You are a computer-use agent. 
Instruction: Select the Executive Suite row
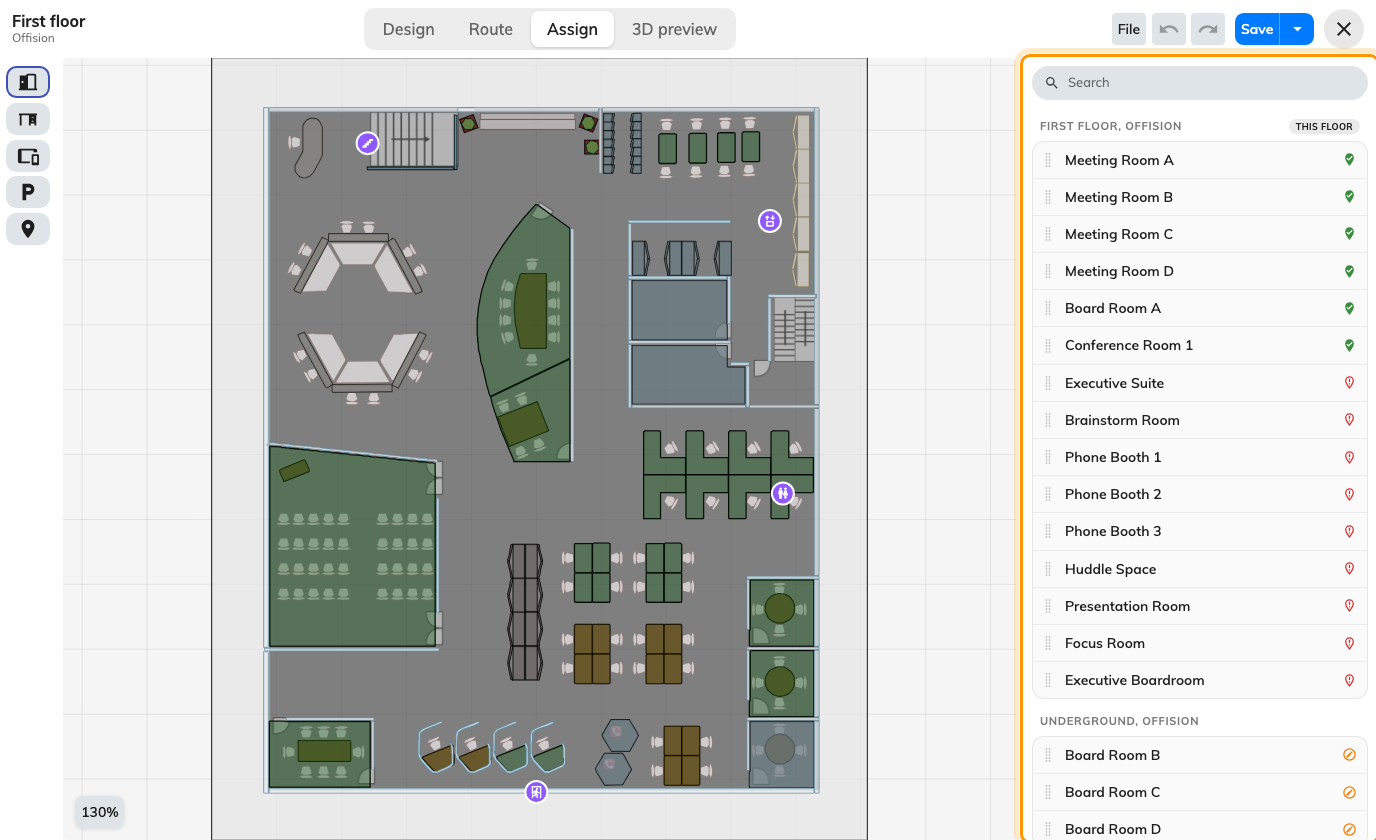(1199, 383)
